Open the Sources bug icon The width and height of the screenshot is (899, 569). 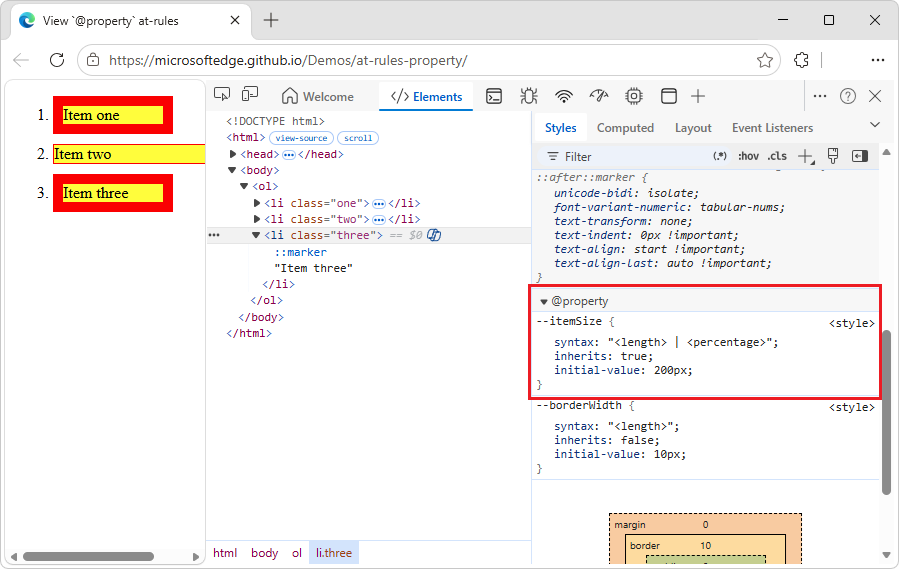tap(529, 96)
